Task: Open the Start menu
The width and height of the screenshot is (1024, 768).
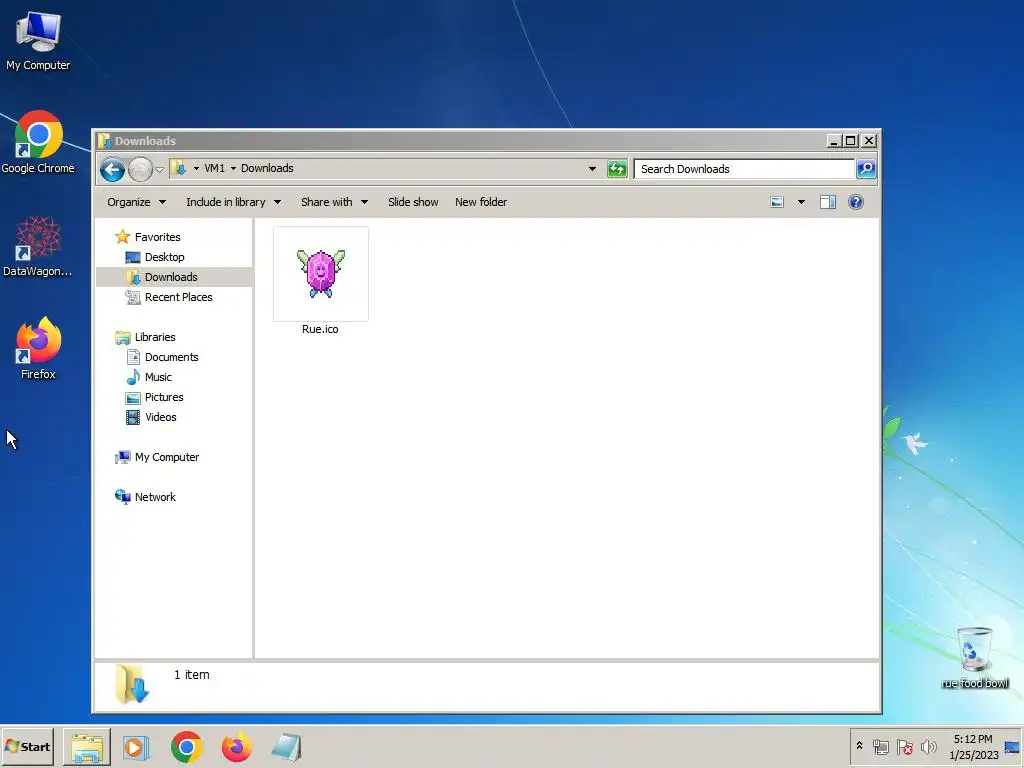Action: click(x=27, y=747)
